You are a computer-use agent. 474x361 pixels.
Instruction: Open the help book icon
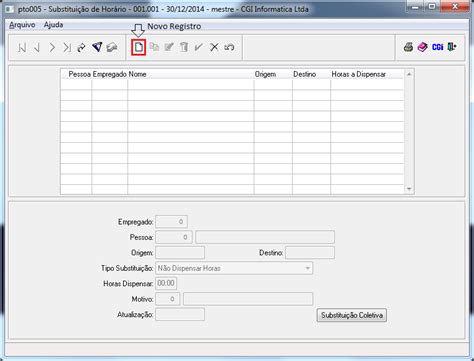(422, 47)
